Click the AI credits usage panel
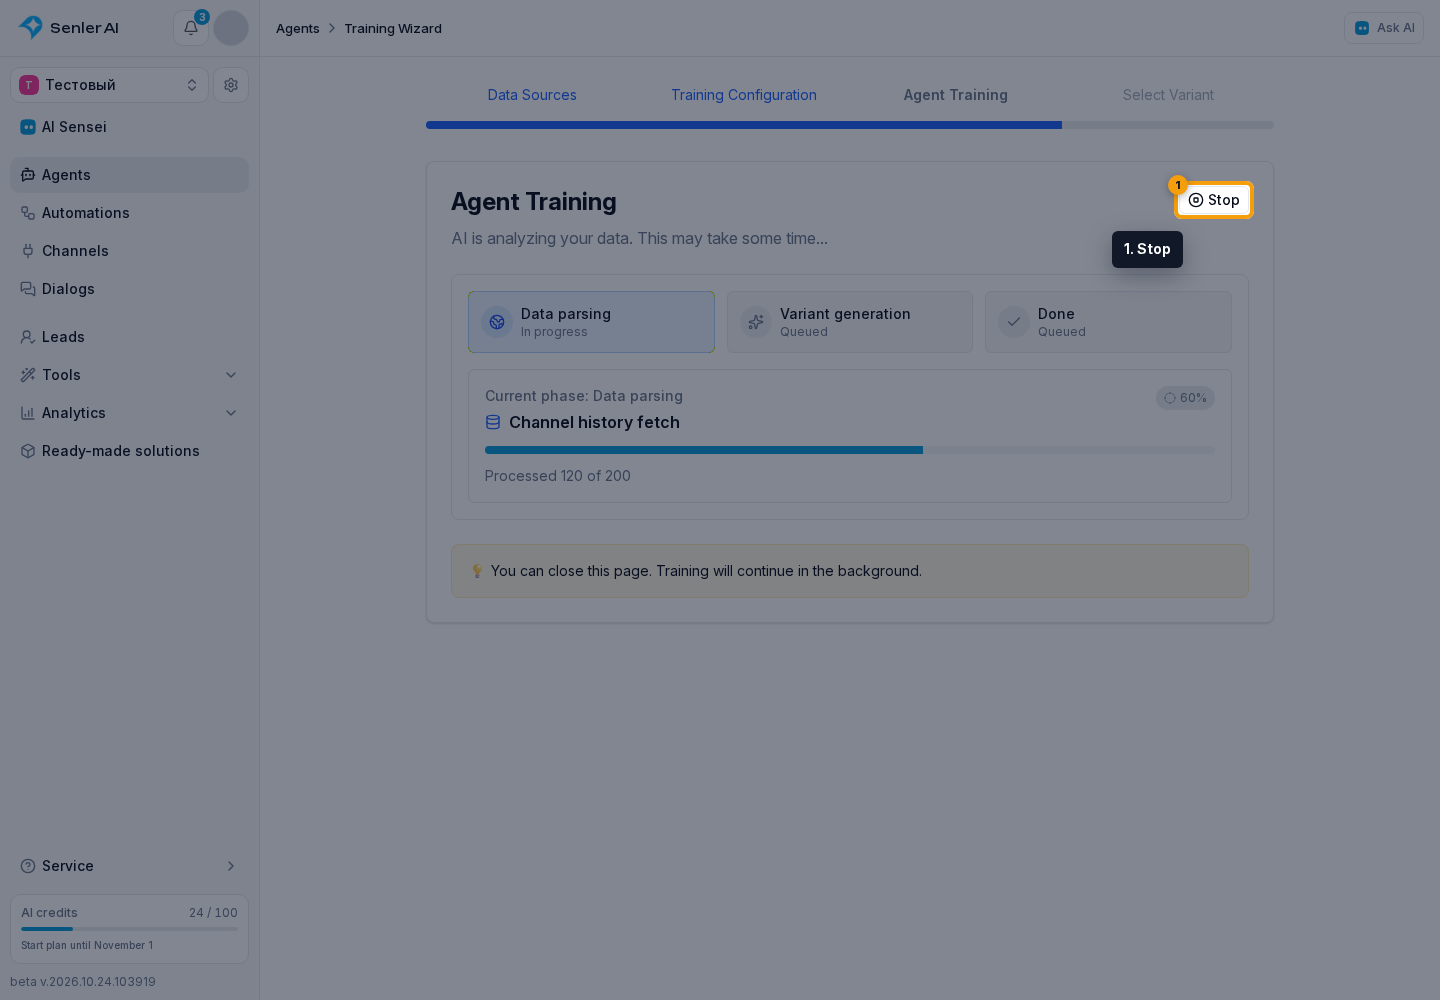This screenshot has width=1440, height=1000. 130,929
